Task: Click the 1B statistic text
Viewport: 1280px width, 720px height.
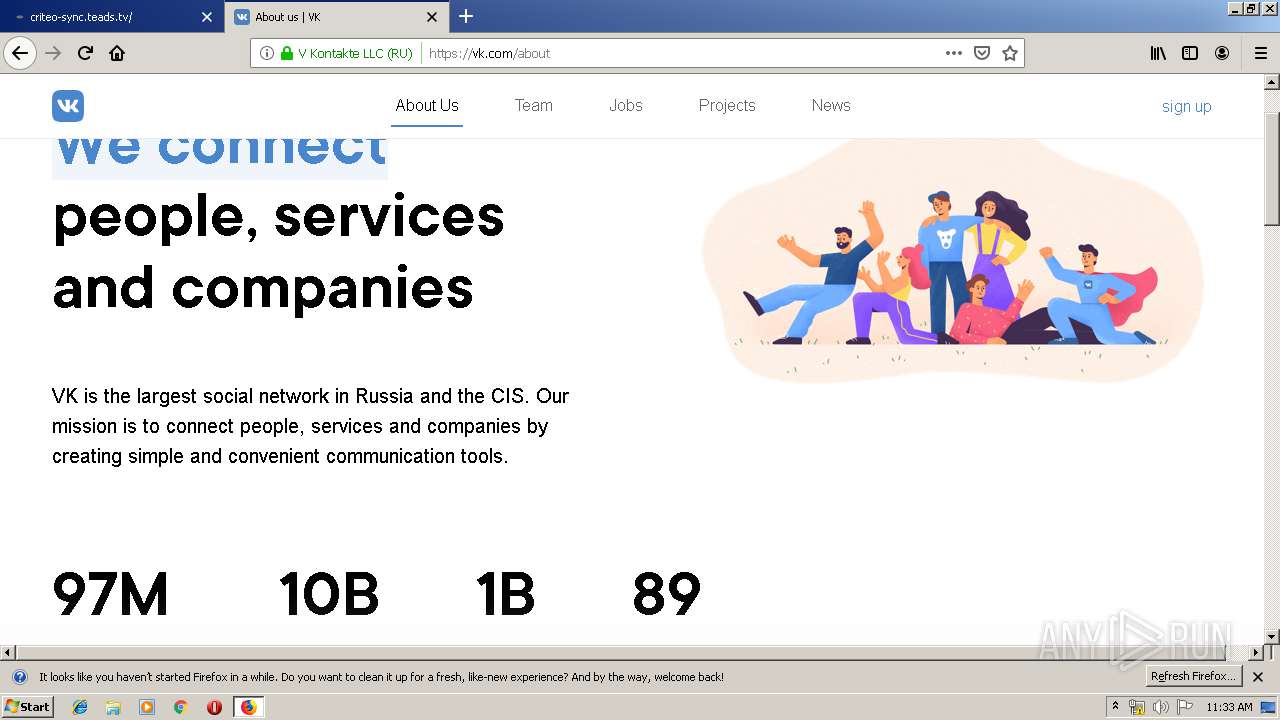Action: coord(506,594)
